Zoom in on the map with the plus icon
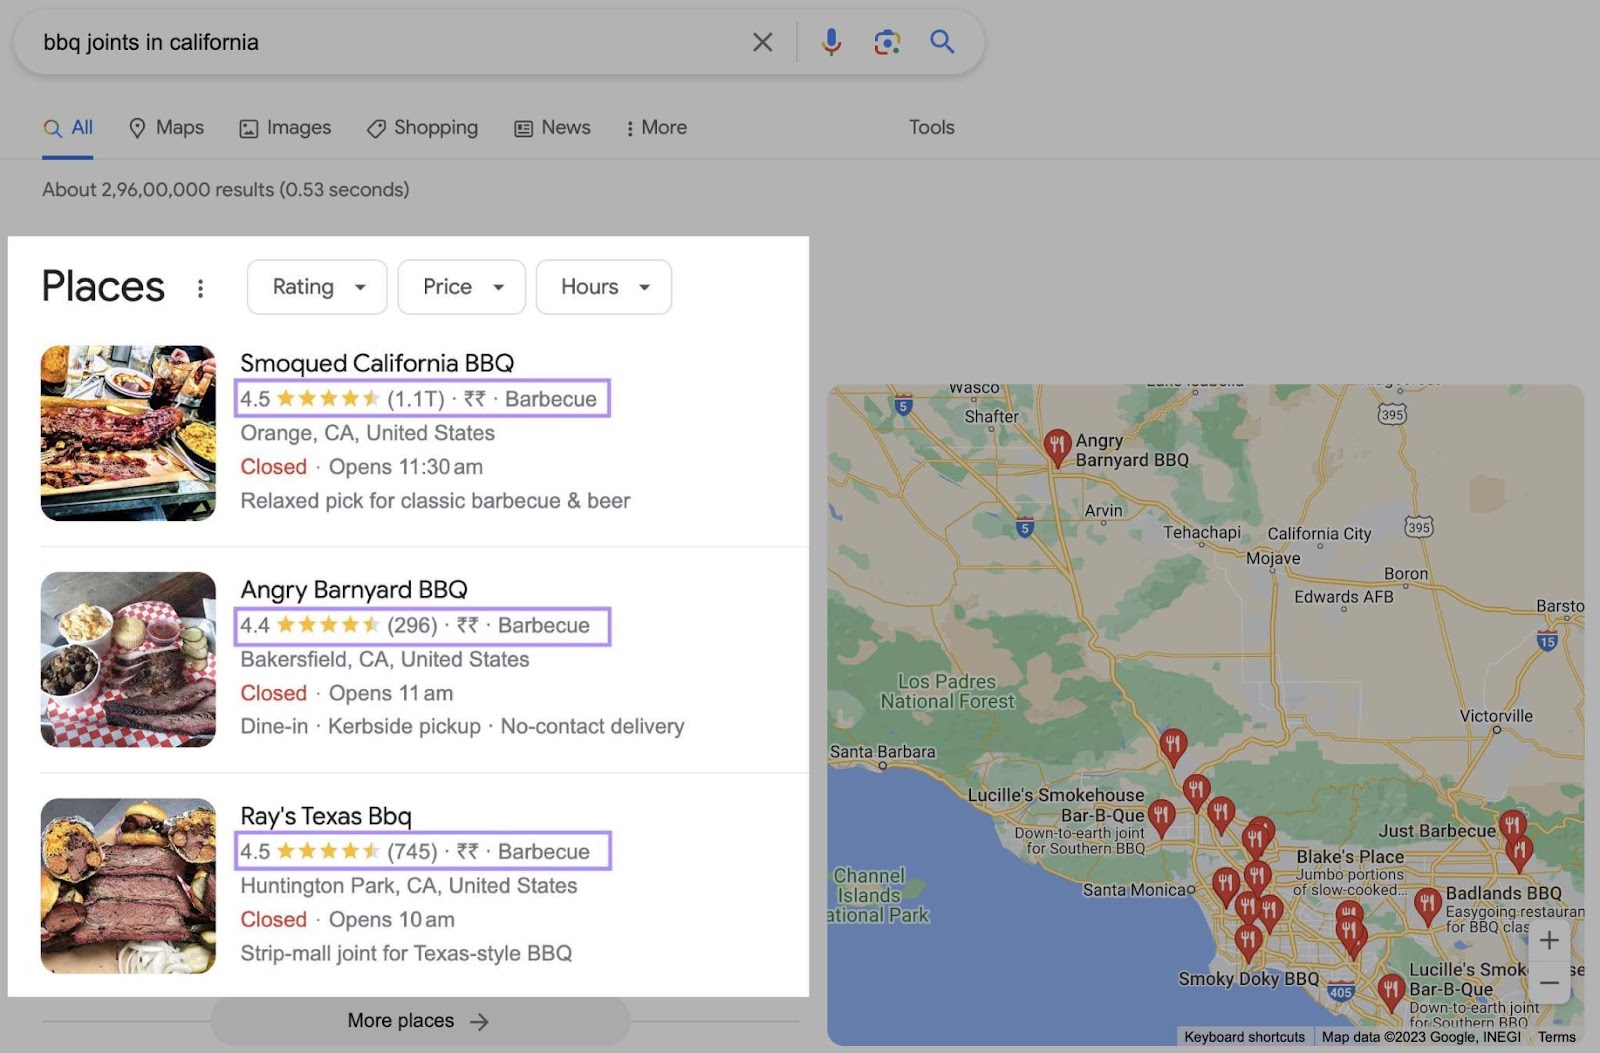 pos(1549,939)
